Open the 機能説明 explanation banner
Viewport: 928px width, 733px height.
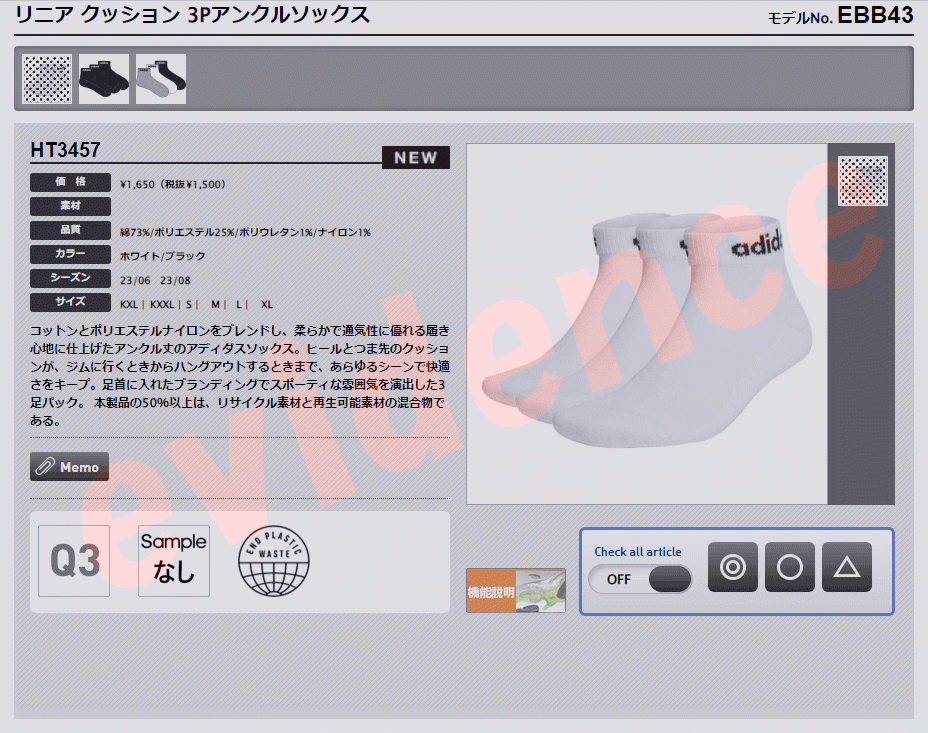[515, 590]
